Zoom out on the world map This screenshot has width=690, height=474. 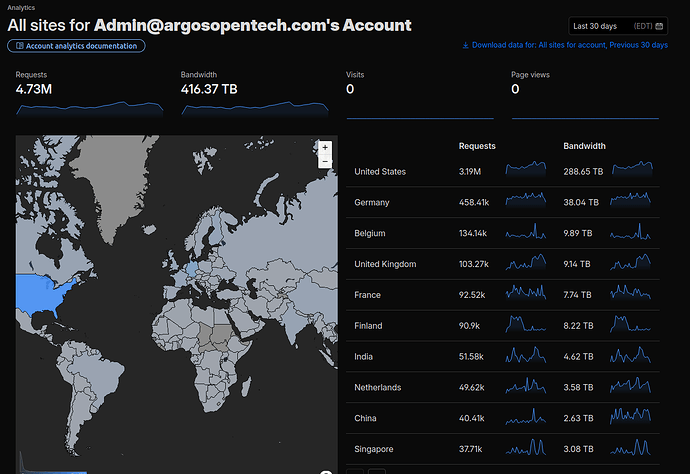[x=325, y=162]
